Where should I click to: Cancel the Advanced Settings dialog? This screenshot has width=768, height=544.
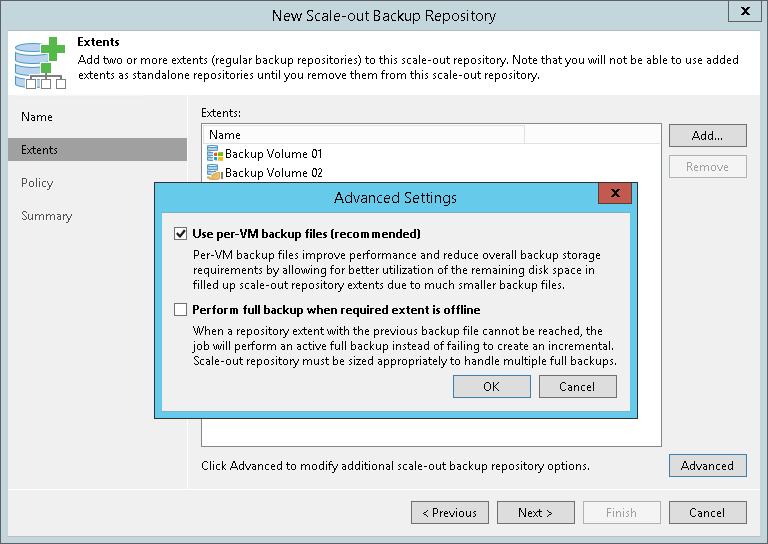577,387
